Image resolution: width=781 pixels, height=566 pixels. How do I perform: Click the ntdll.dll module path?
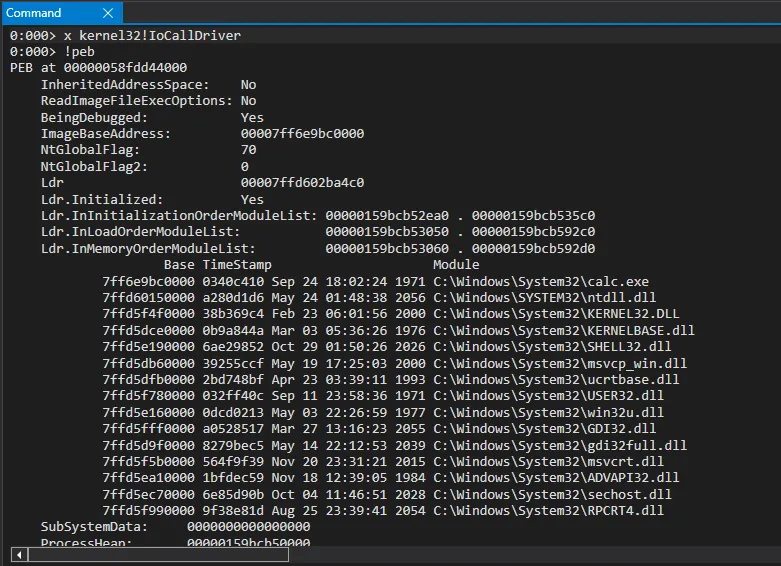click(x=544, y=297)
